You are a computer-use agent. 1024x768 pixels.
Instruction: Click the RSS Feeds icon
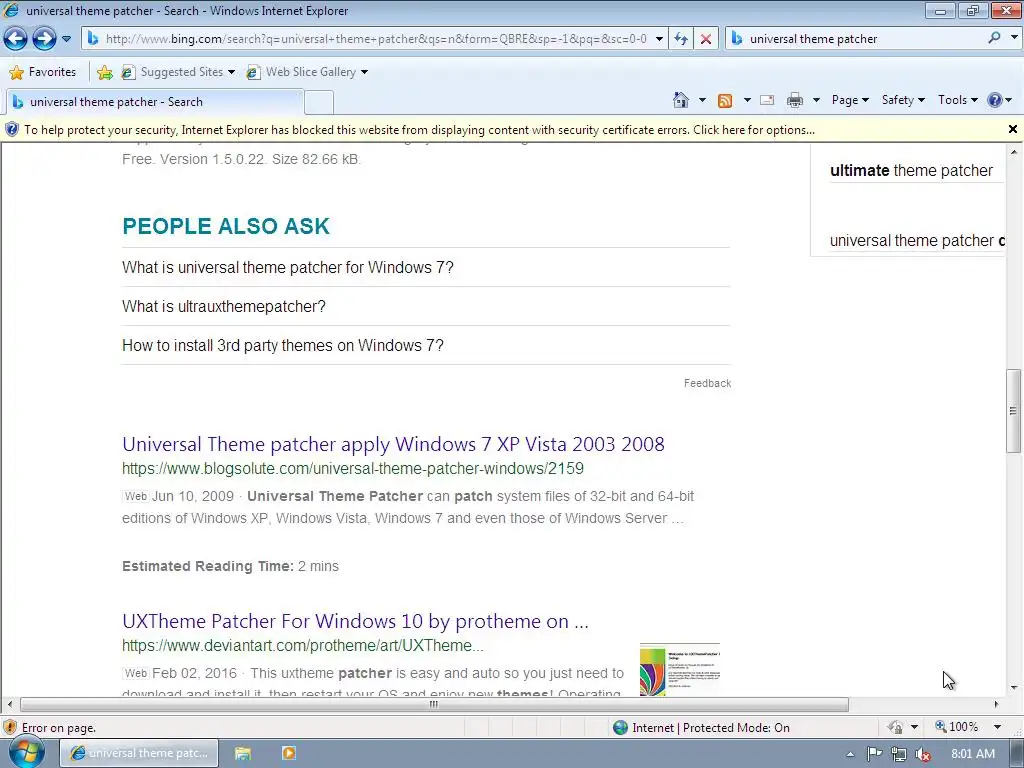[725, 100]
